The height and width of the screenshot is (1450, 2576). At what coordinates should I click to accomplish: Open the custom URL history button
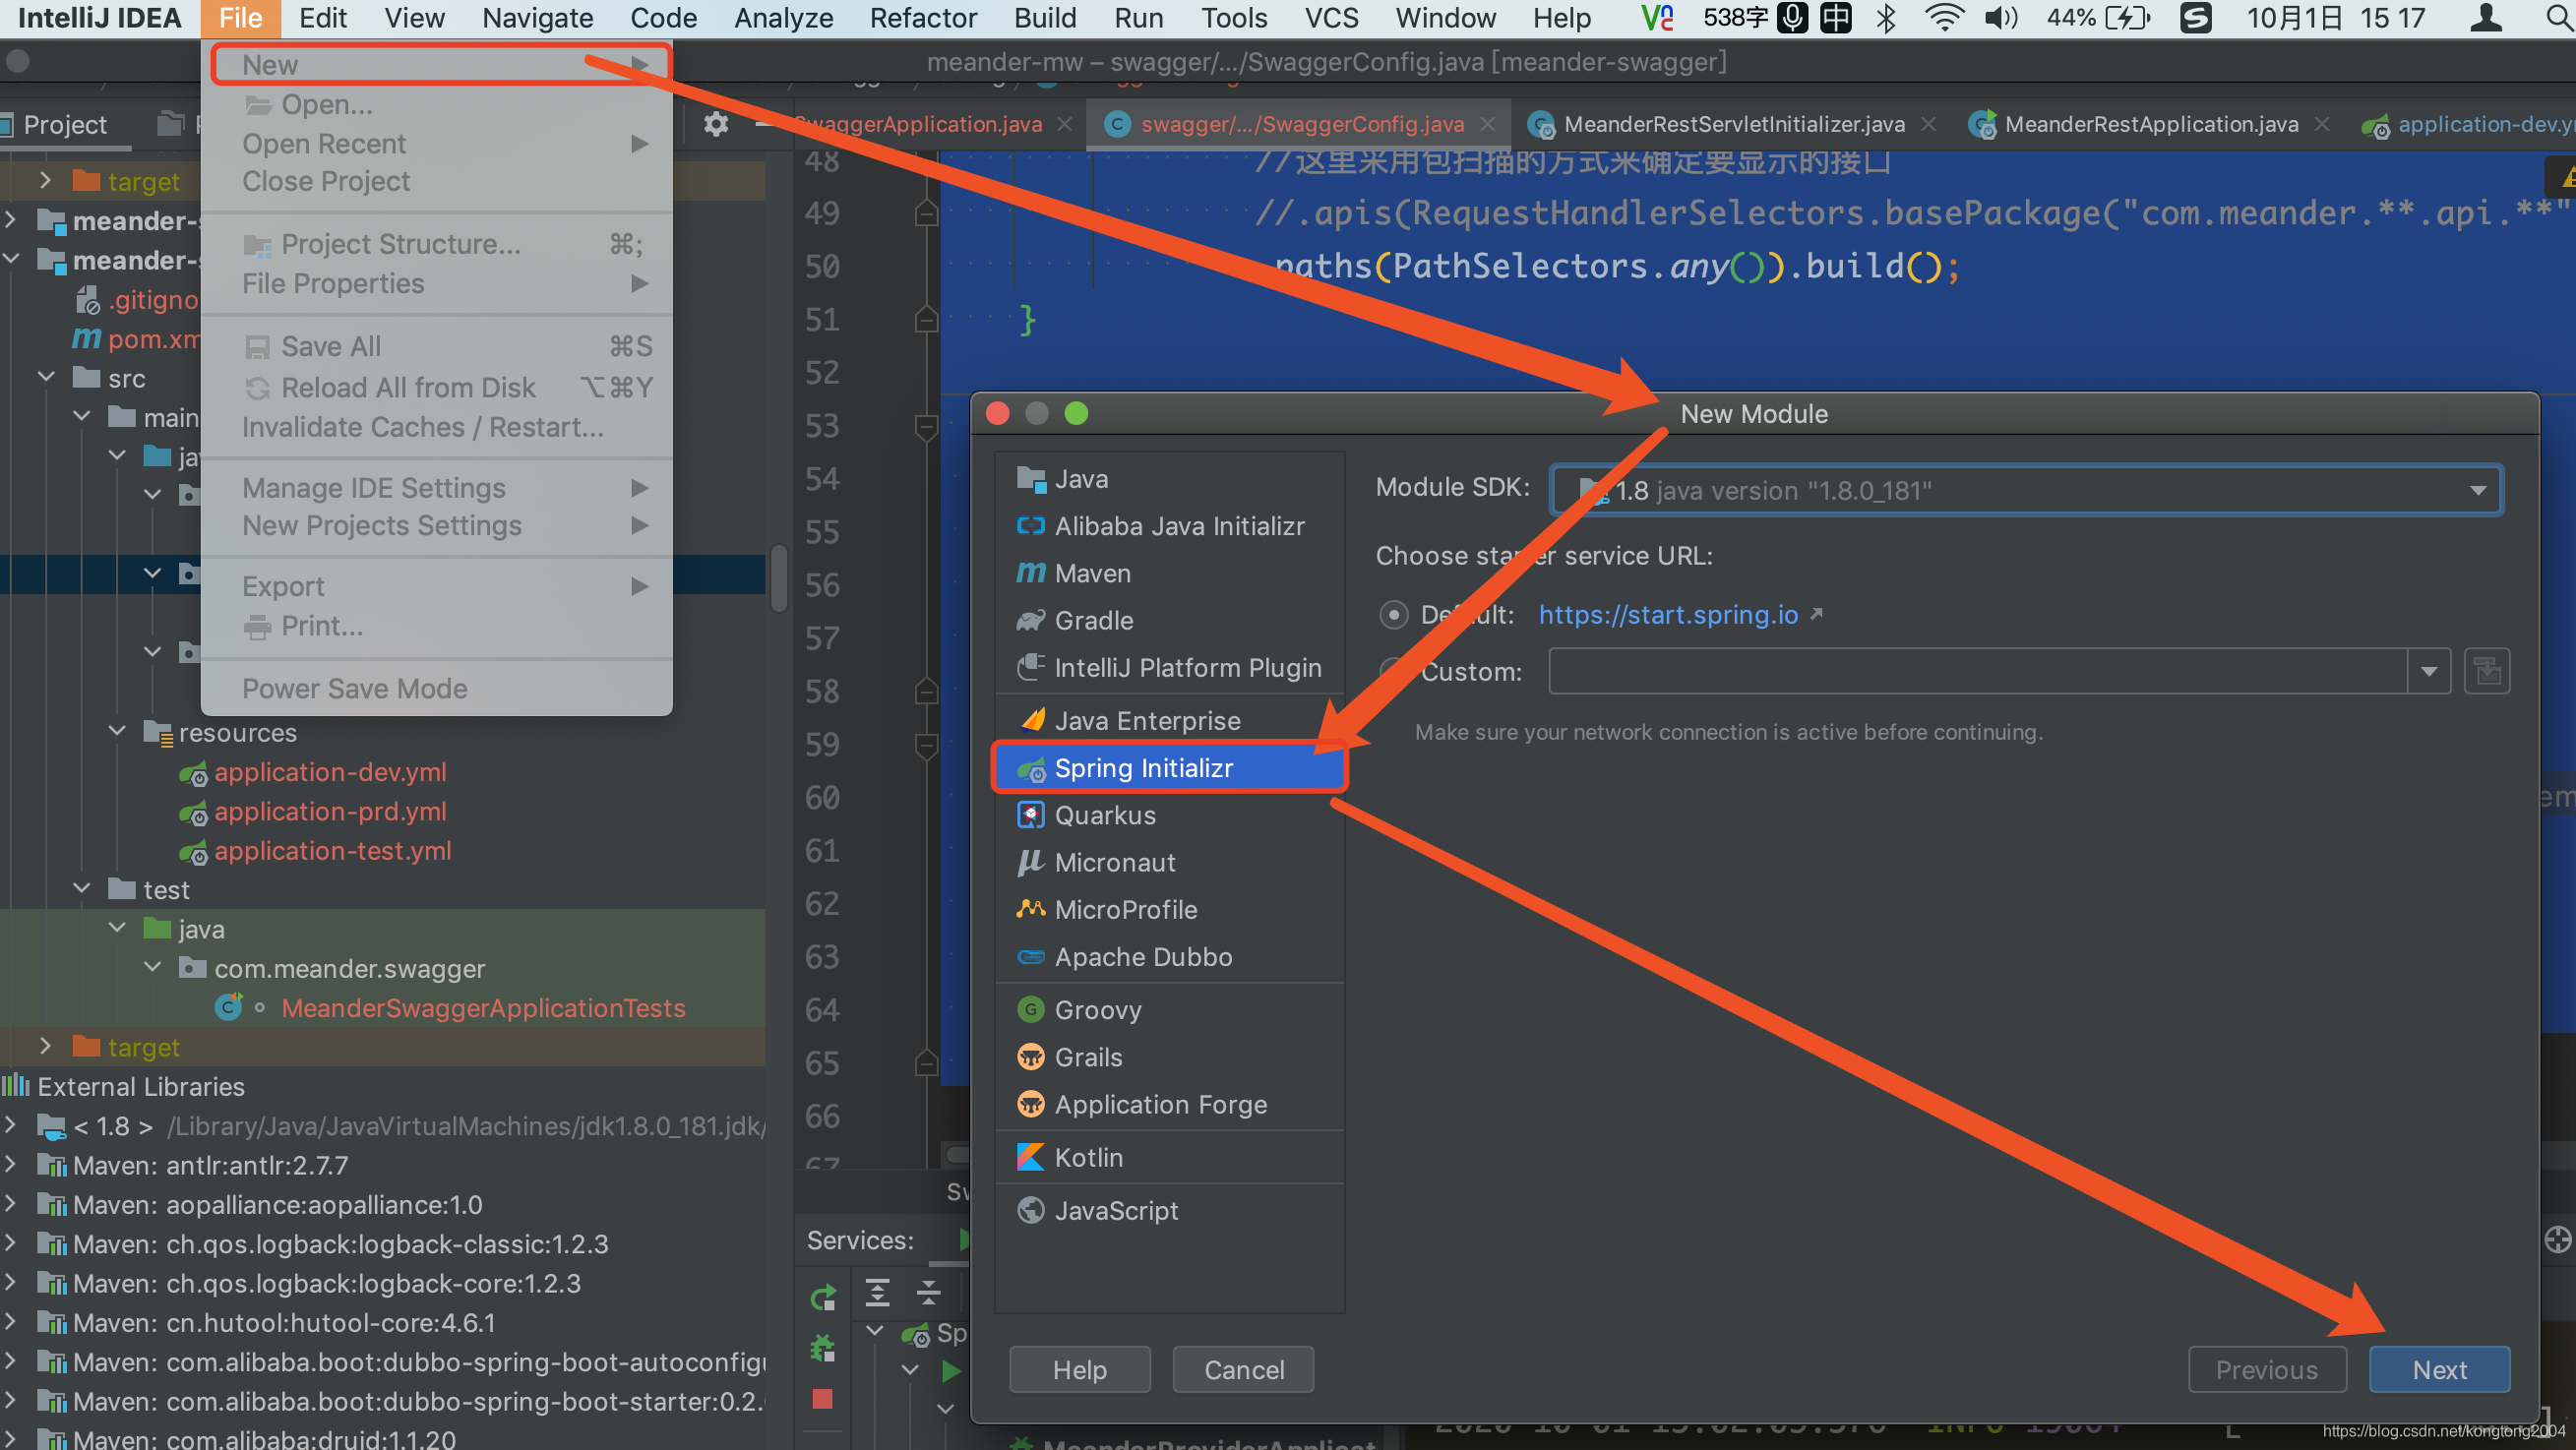2487,671
